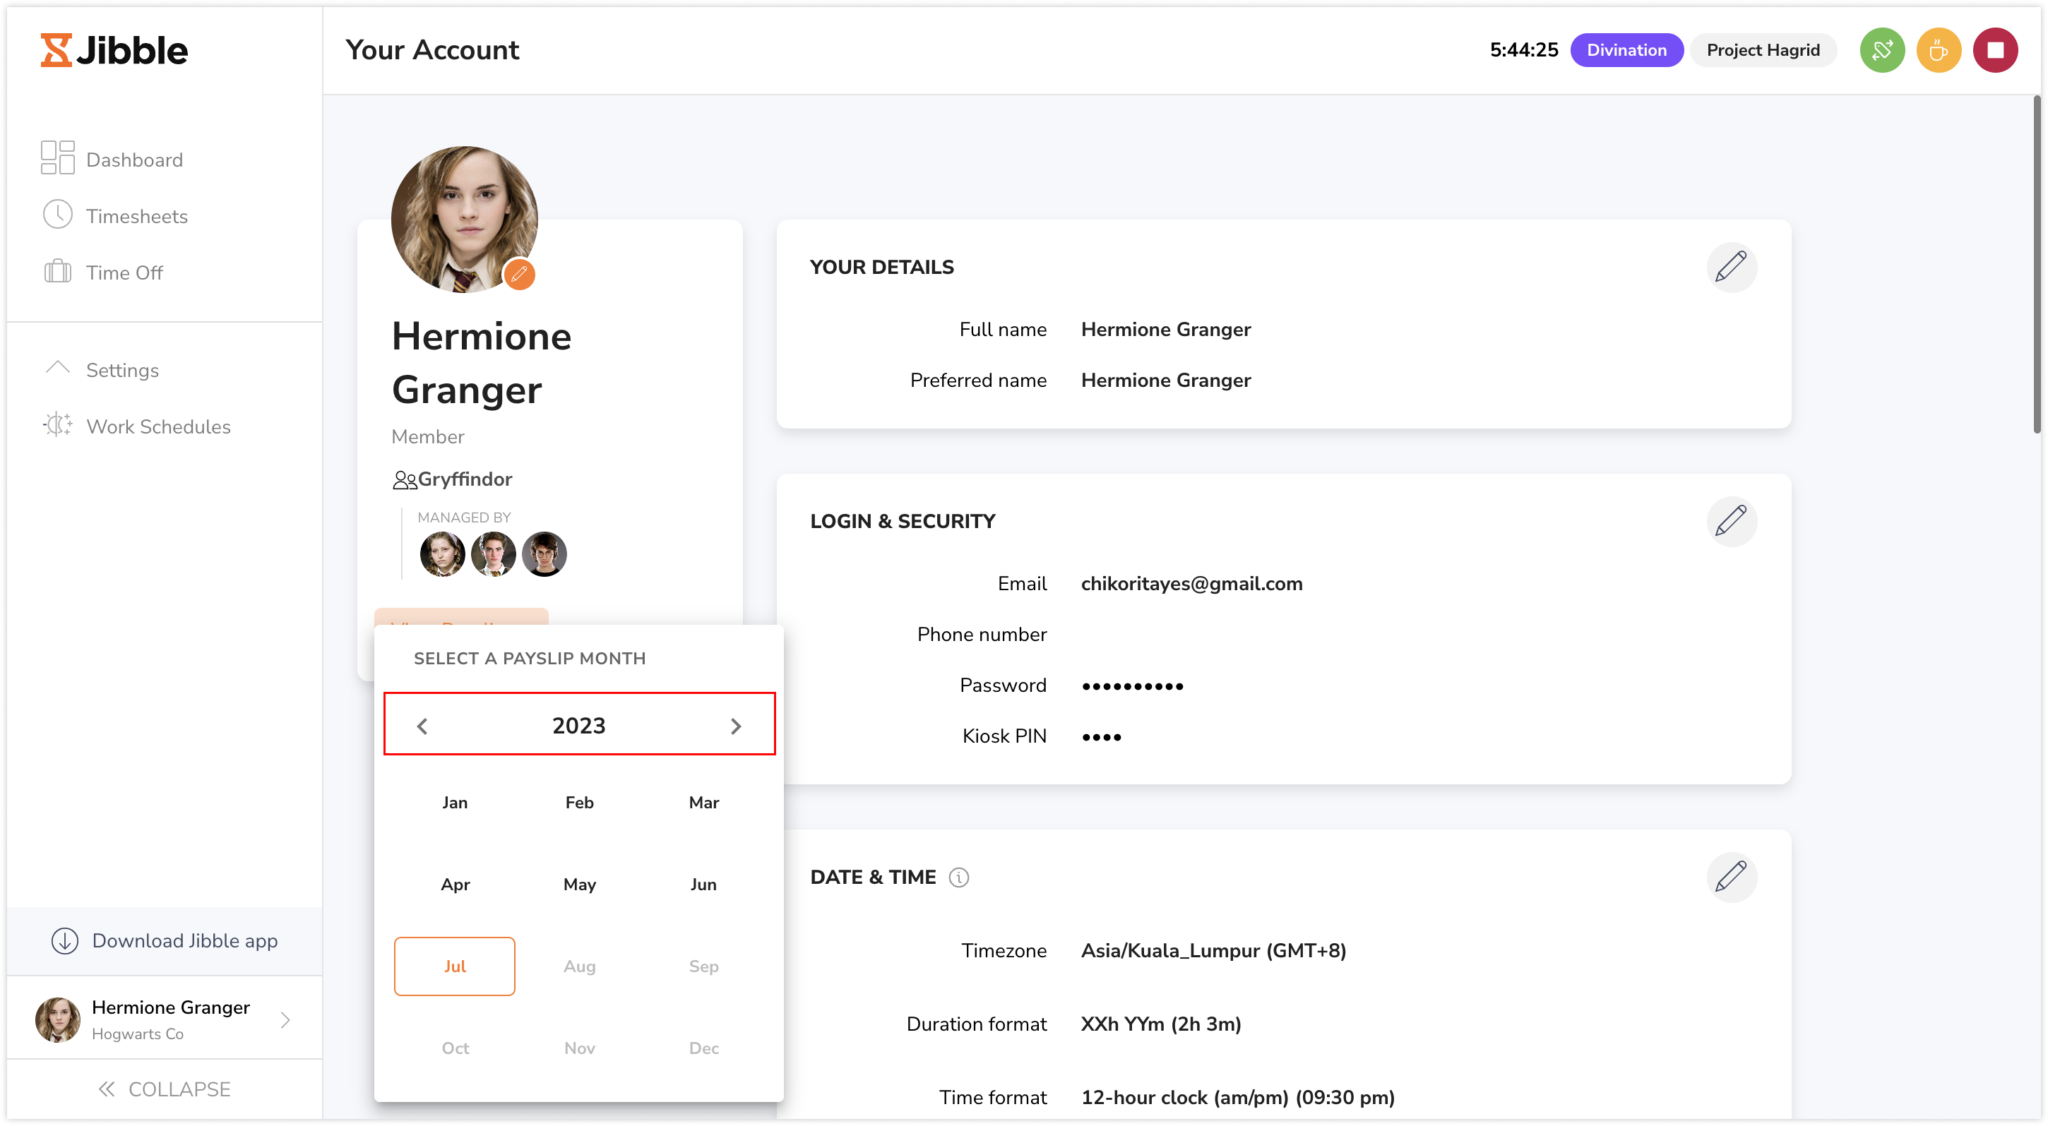Click Download Jibble app
Viewport: 2048px width, 1126px height.
184,940
